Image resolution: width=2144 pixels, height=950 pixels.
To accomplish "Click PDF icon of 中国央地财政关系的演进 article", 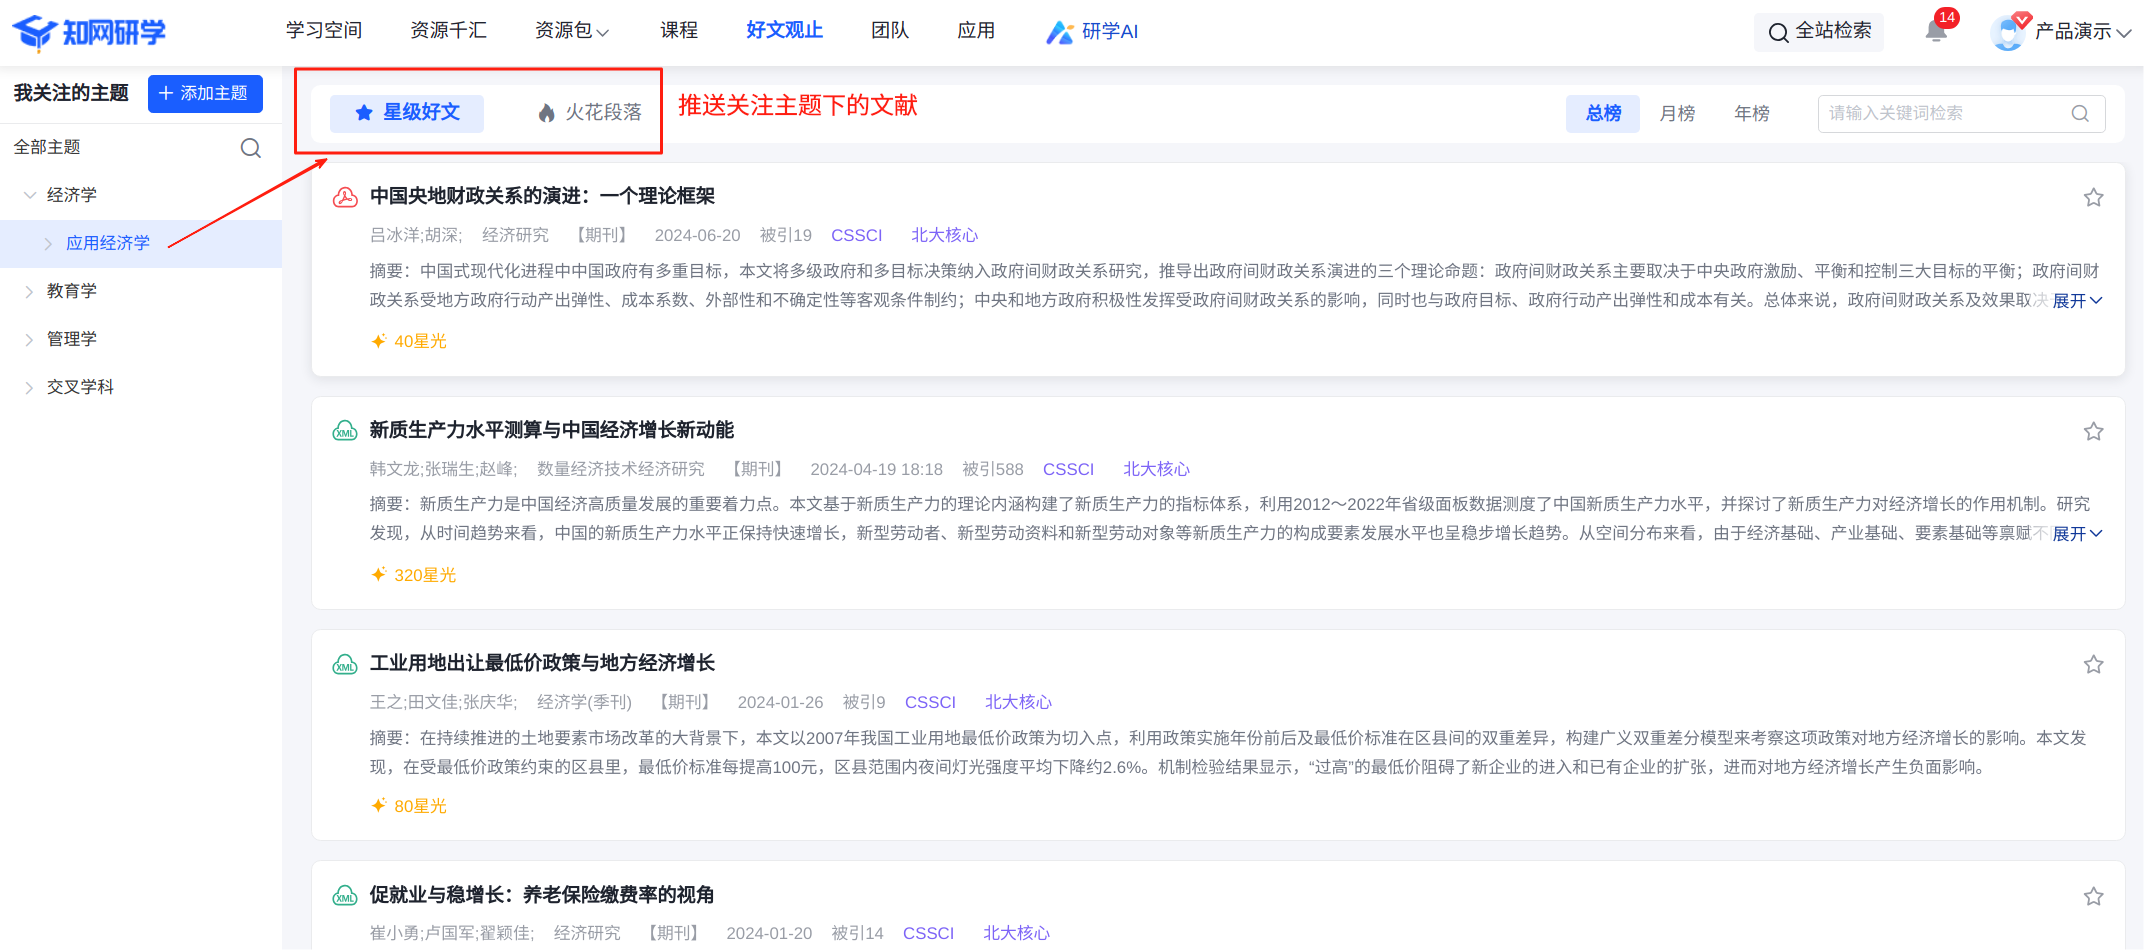I will (x=345, y=197).
